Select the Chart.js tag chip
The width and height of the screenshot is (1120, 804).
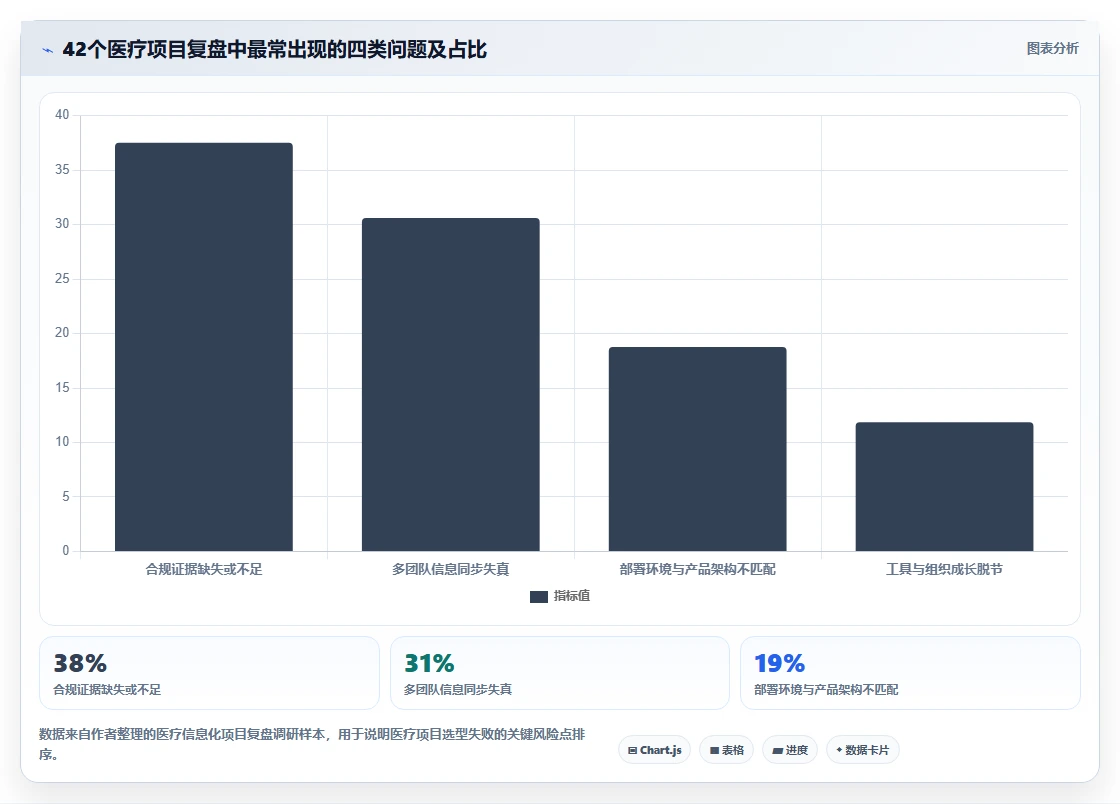pos(654,750)
